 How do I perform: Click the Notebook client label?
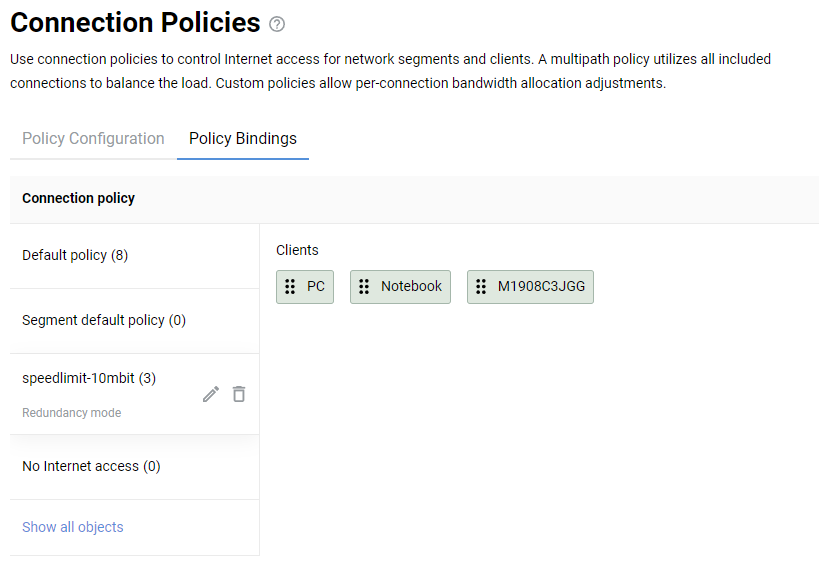click(411, 286)
